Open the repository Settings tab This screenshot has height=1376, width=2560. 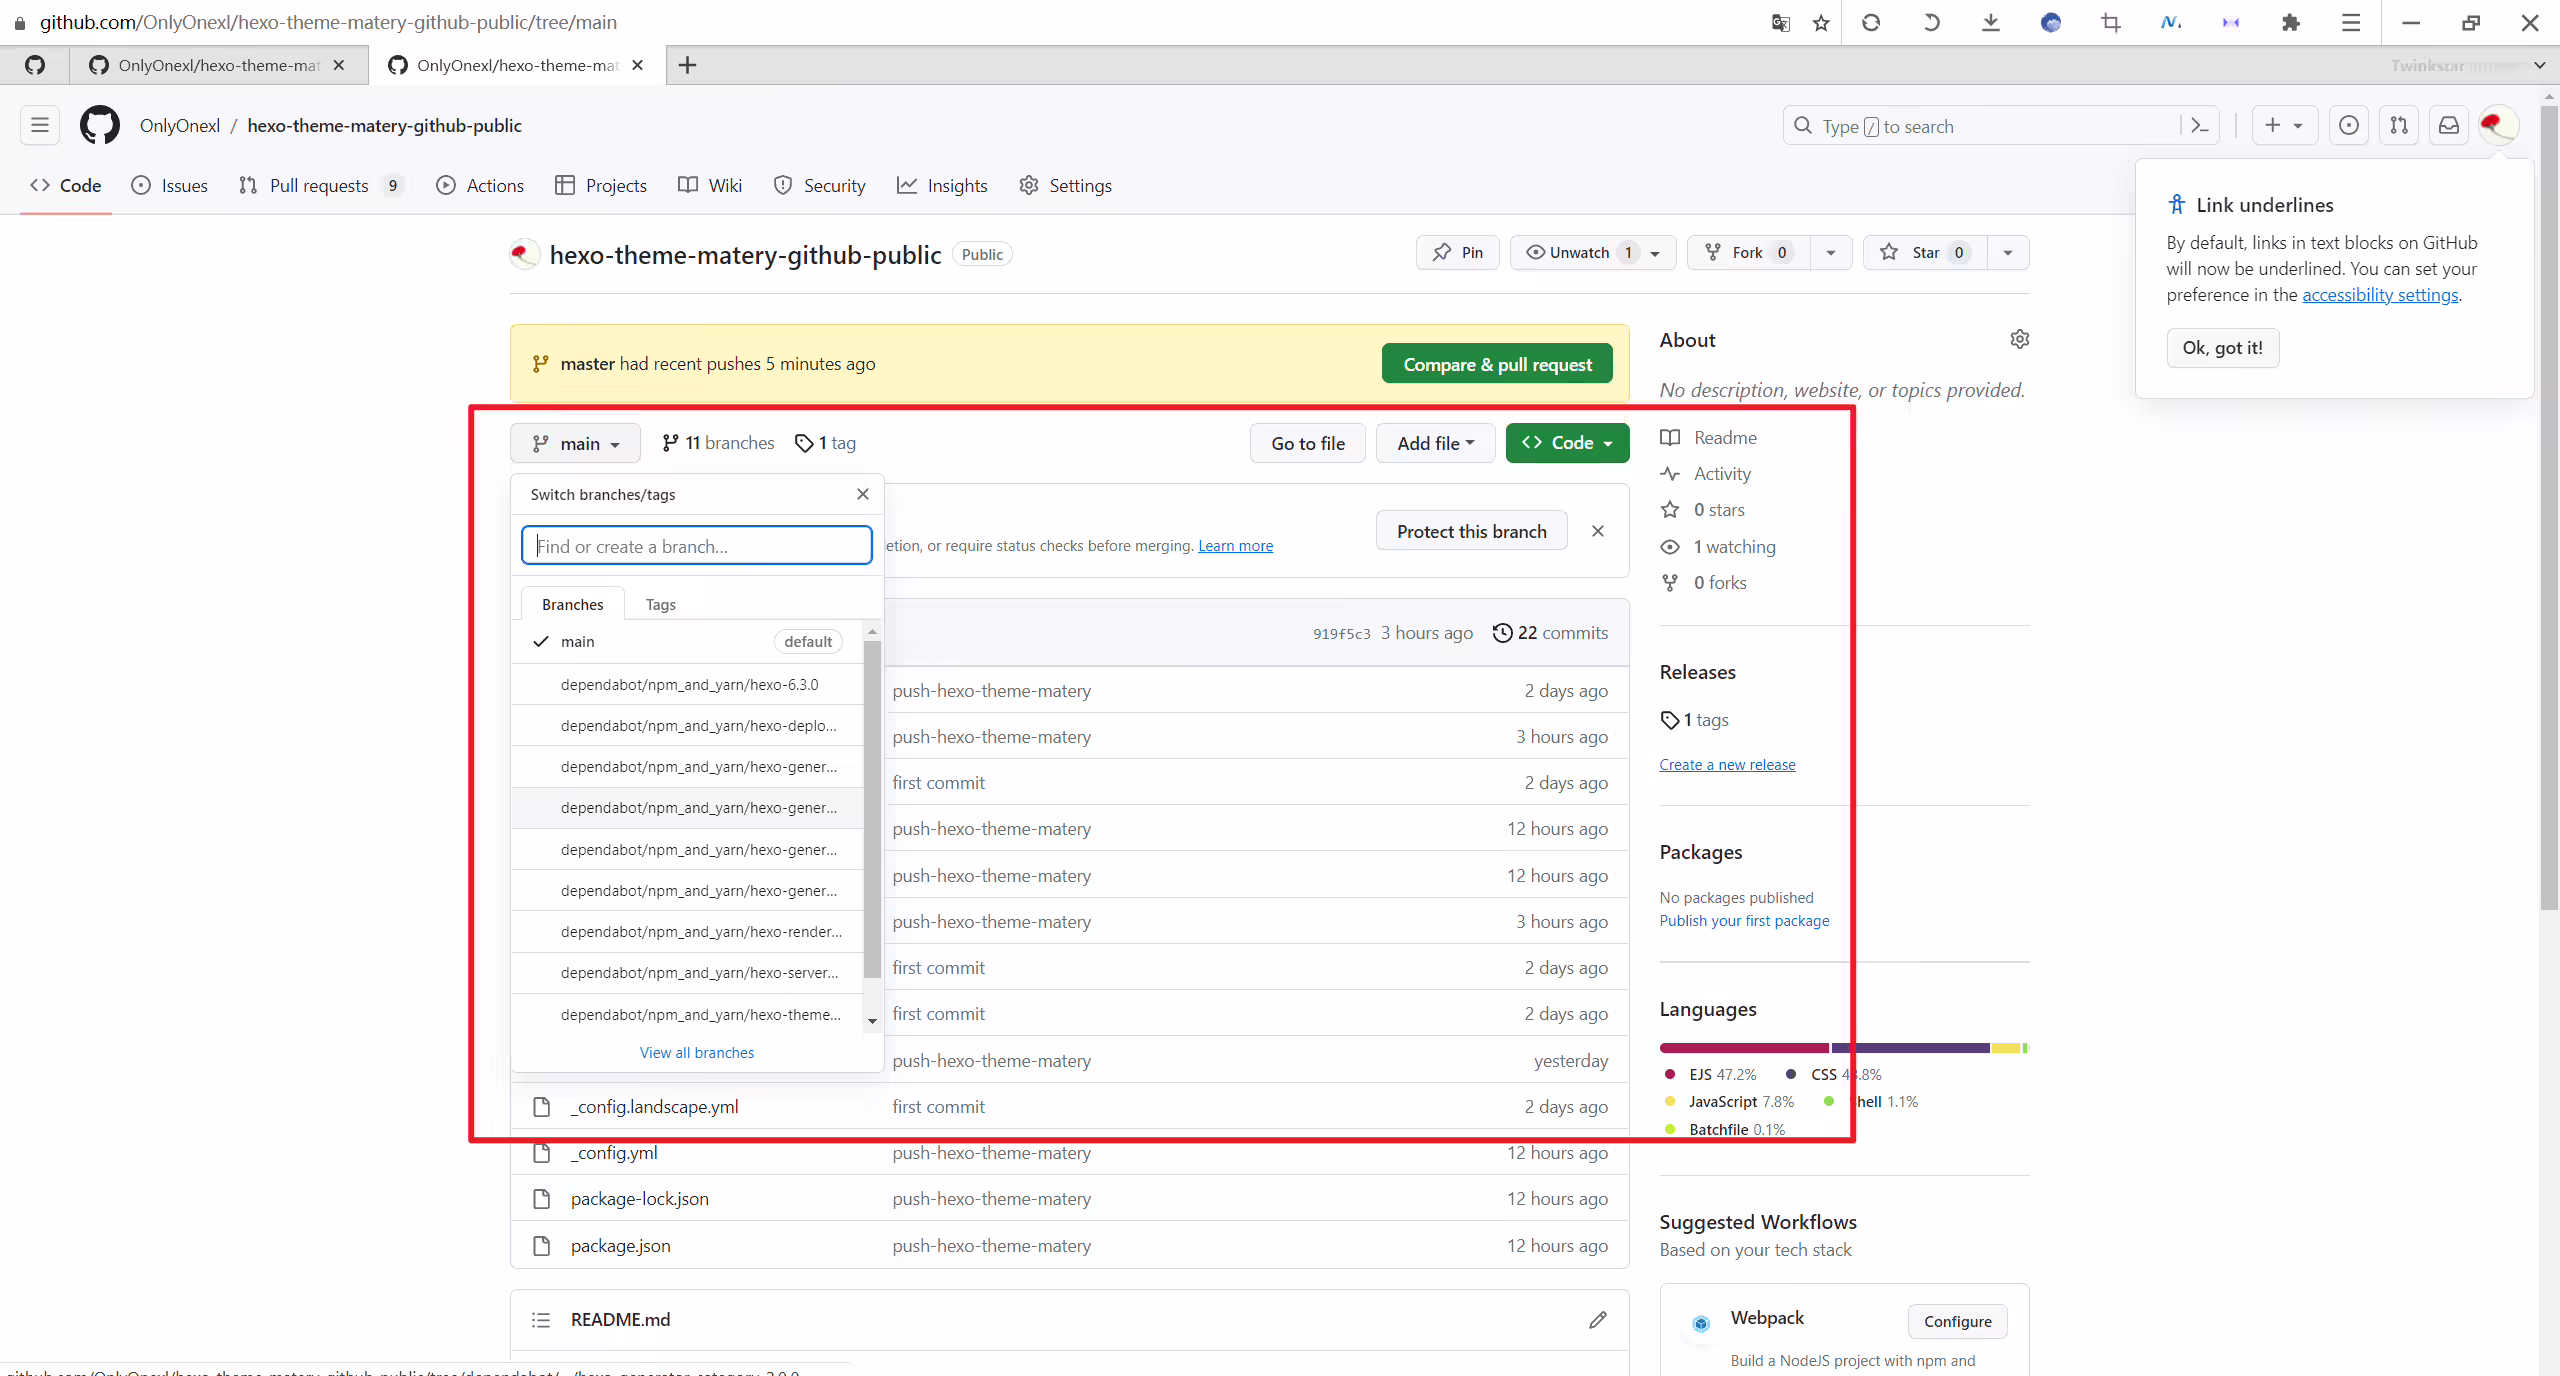coord(1065,185)
